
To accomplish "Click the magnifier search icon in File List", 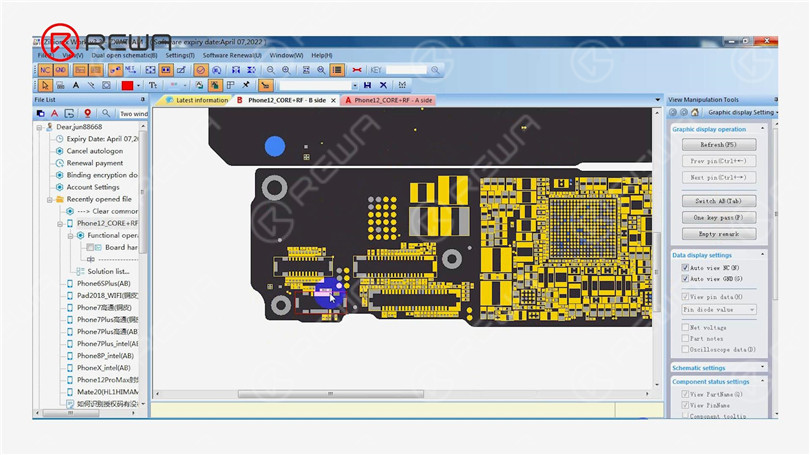I will [x=106, y=113].
